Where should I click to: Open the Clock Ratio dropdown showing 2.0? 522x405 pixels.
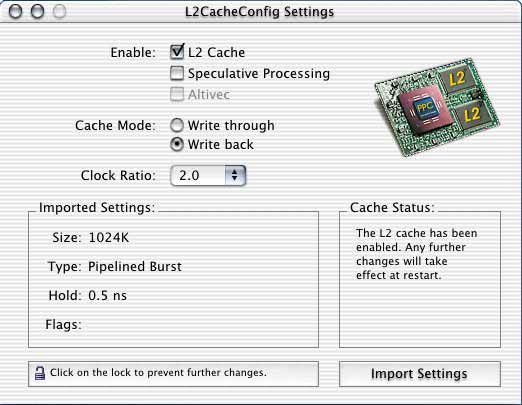[x=208, y=175]
